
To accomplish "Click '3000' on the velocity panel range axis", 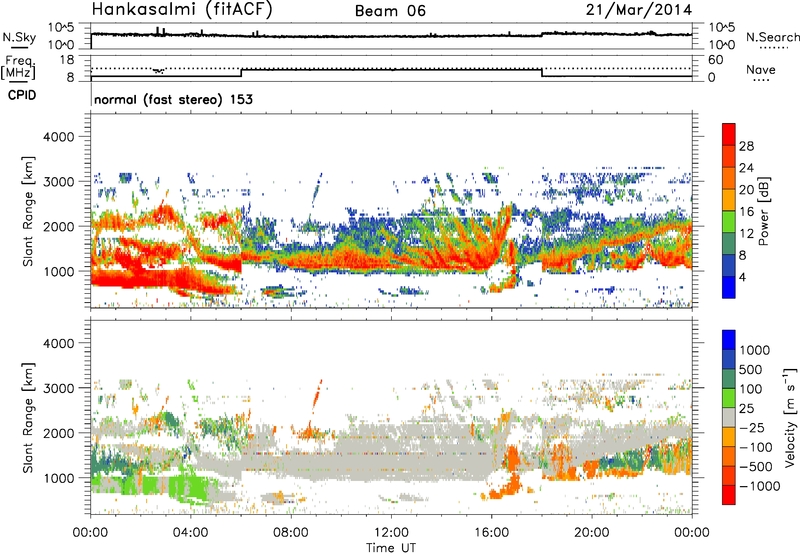I will coord(59,388).
